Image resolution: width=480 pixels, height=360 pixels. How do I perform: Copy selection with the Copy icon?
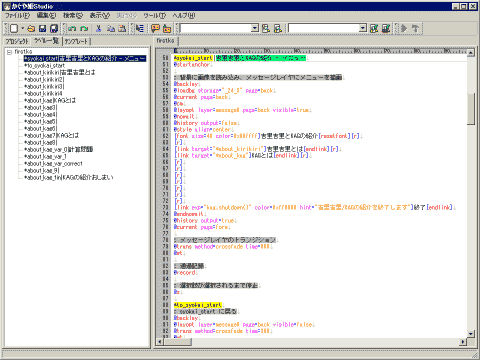coord(111,29)
